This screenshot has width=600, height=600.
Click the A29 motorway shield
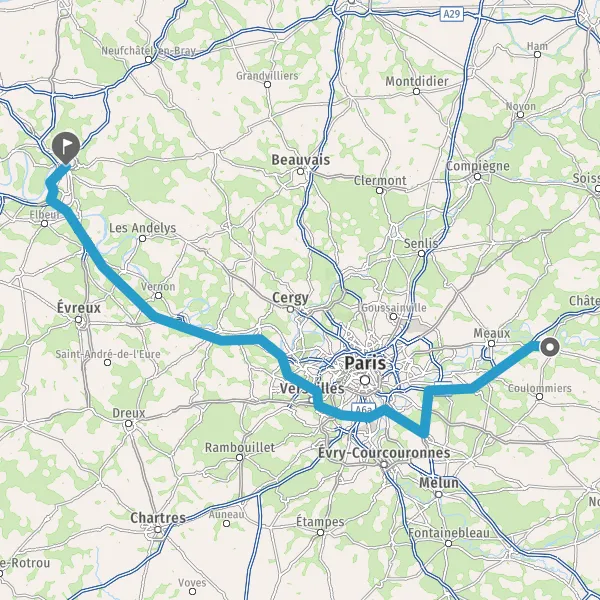452,14
